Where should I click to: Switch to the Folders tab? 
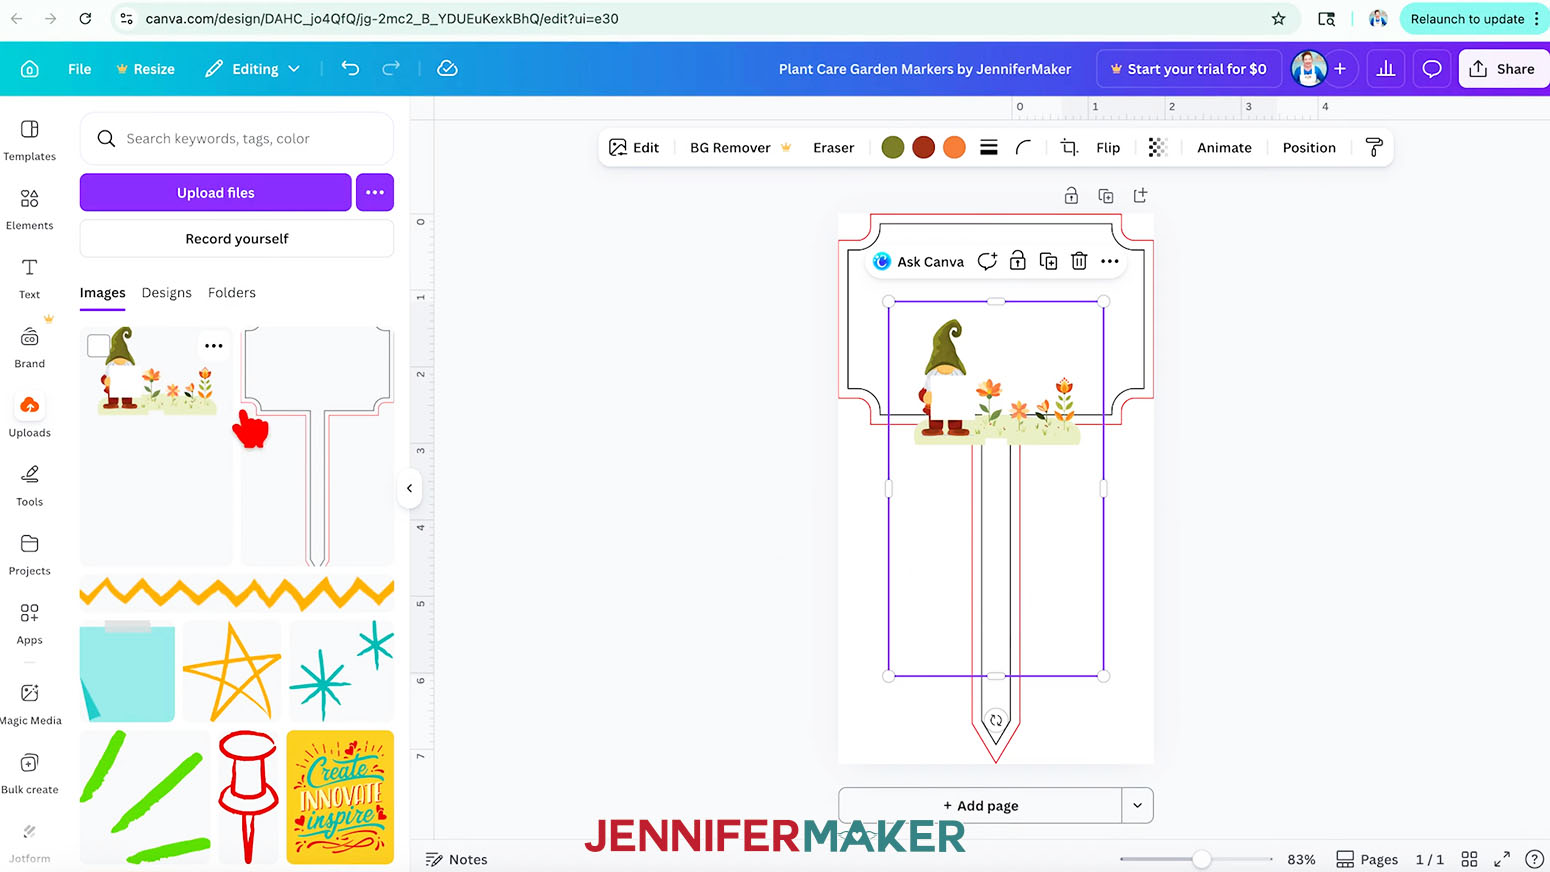pyautogui.click(x=232, y=293)
